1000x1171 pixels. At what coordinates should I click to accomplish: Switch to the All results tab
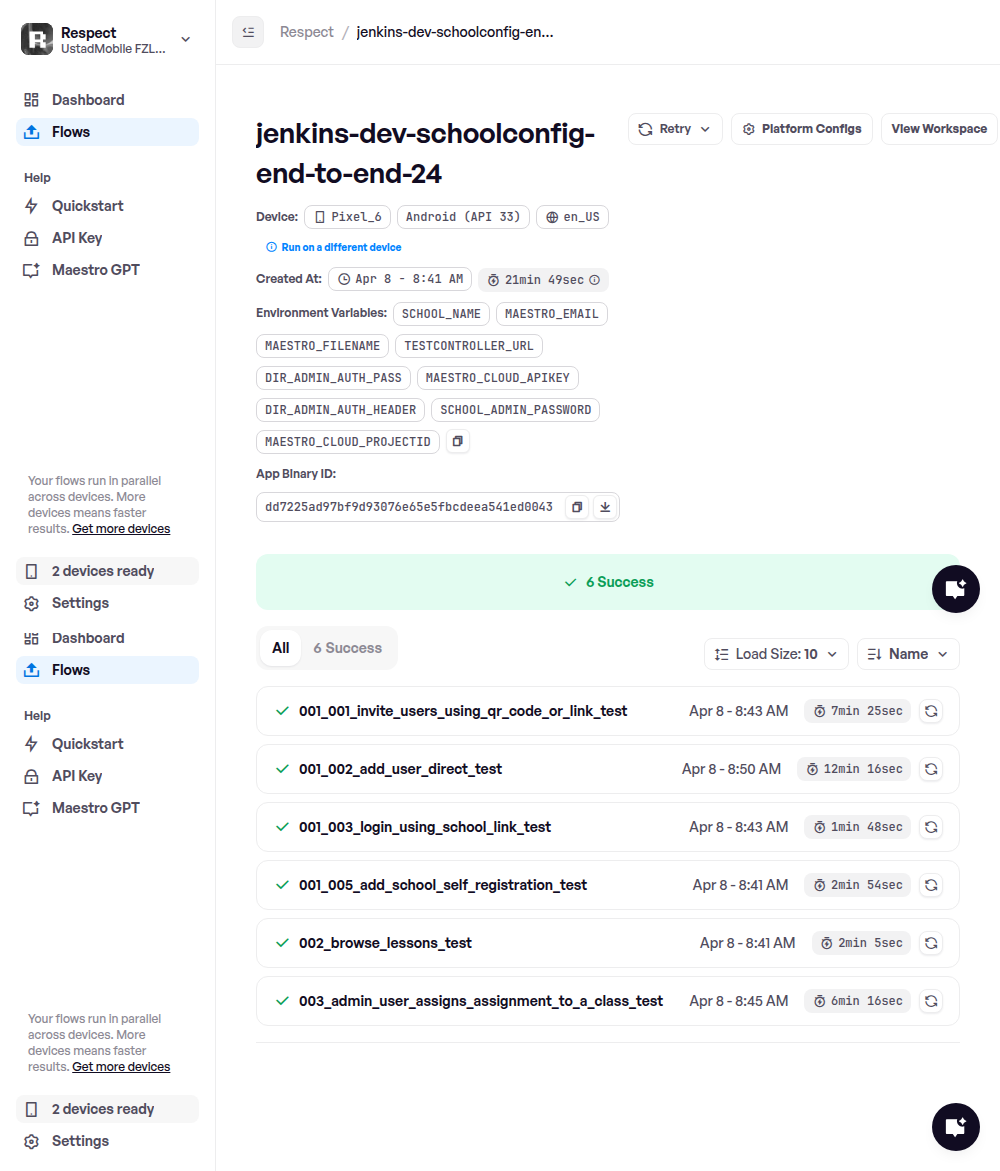click(281, 648)
